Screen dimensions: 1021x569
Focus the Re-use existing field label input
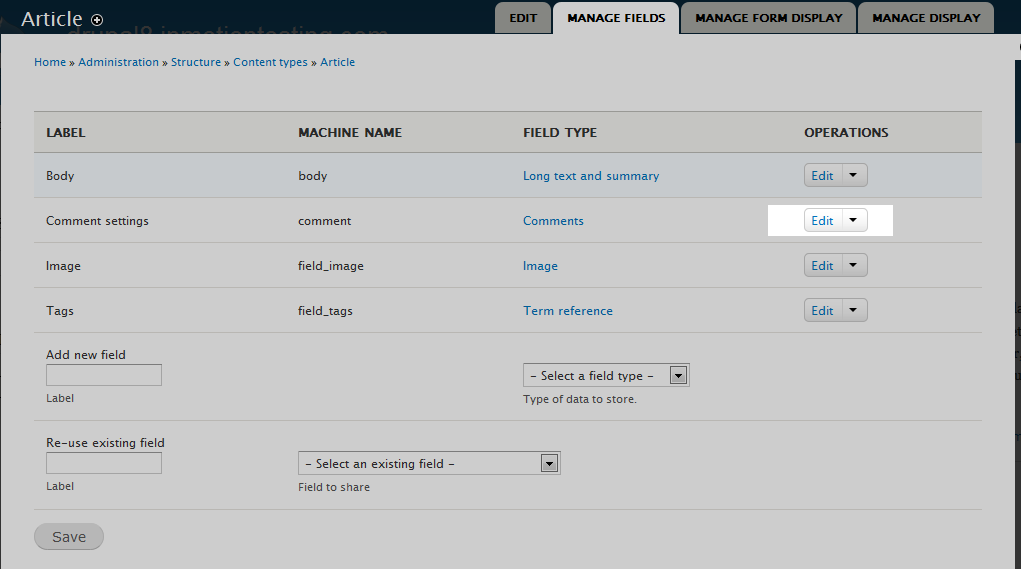coord(104,463)
